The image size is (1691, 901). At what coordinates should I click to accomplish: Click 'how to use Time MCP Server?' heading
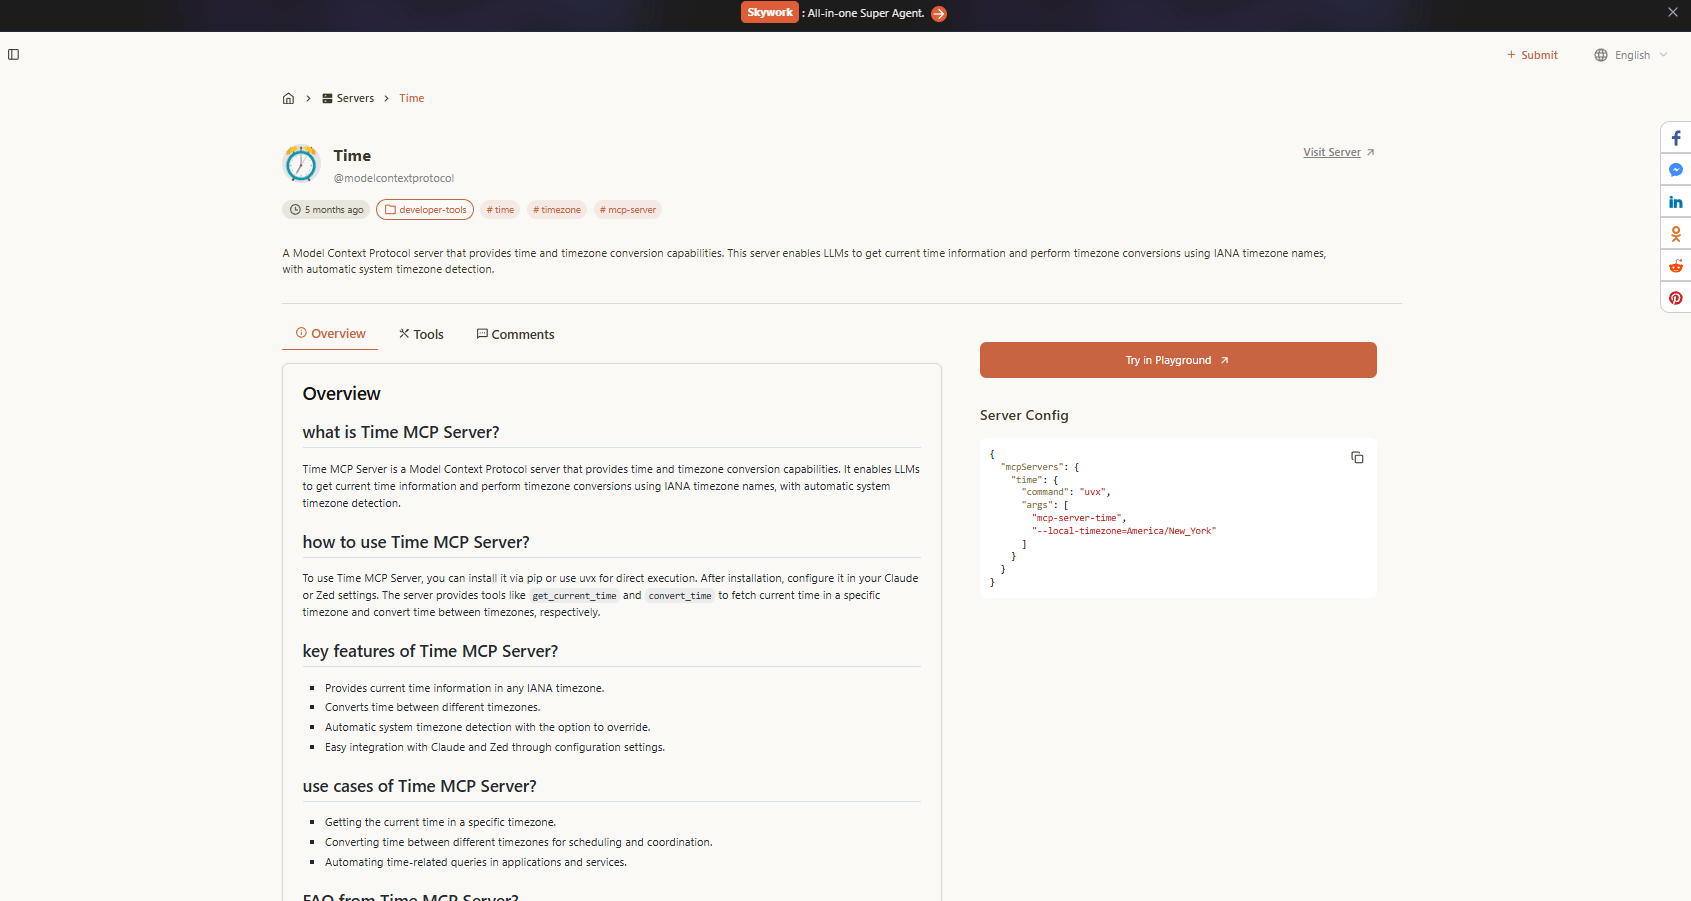coord(416,542)
